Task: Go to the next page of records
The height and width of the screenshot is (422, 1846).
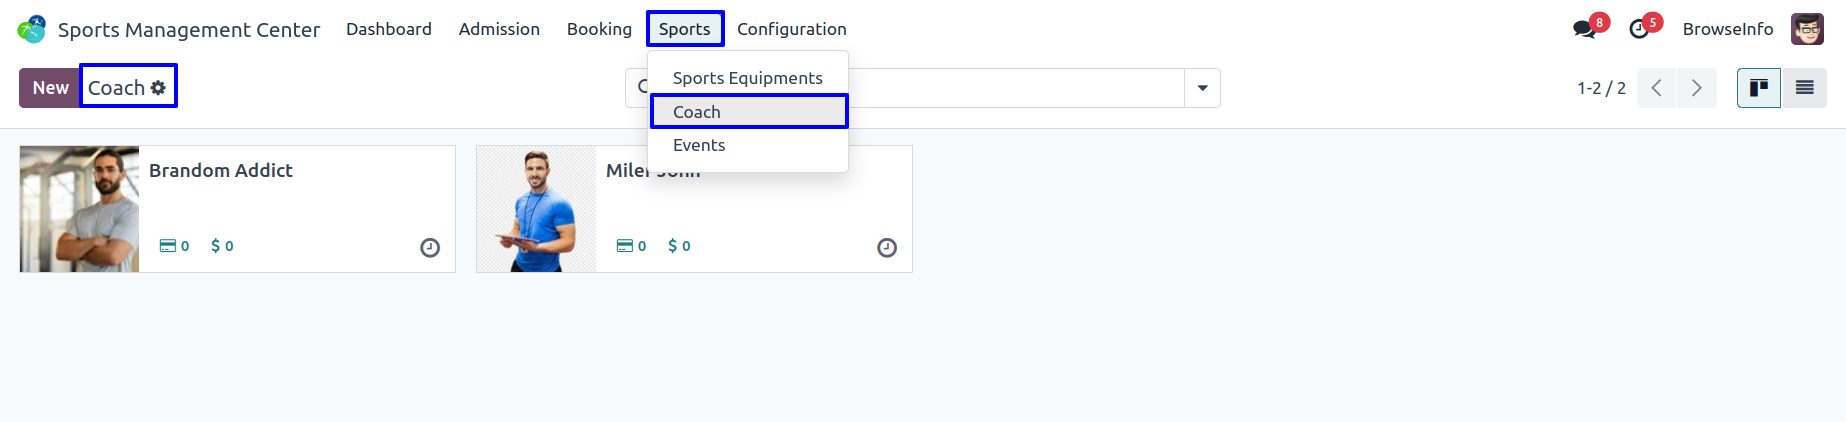Action: pyautogui.click(x=1697, y=88)
